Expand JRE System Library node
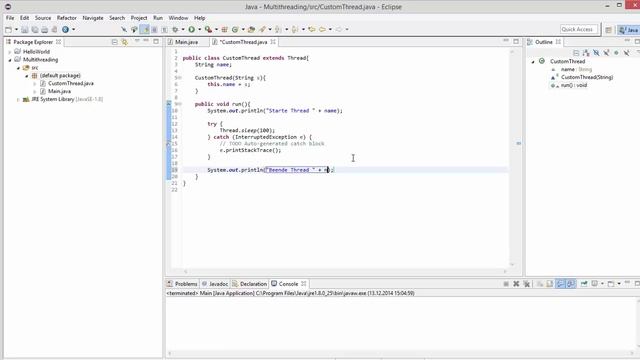Image resolution: width=640 pixels, height=360 pixels. point(18,100)
